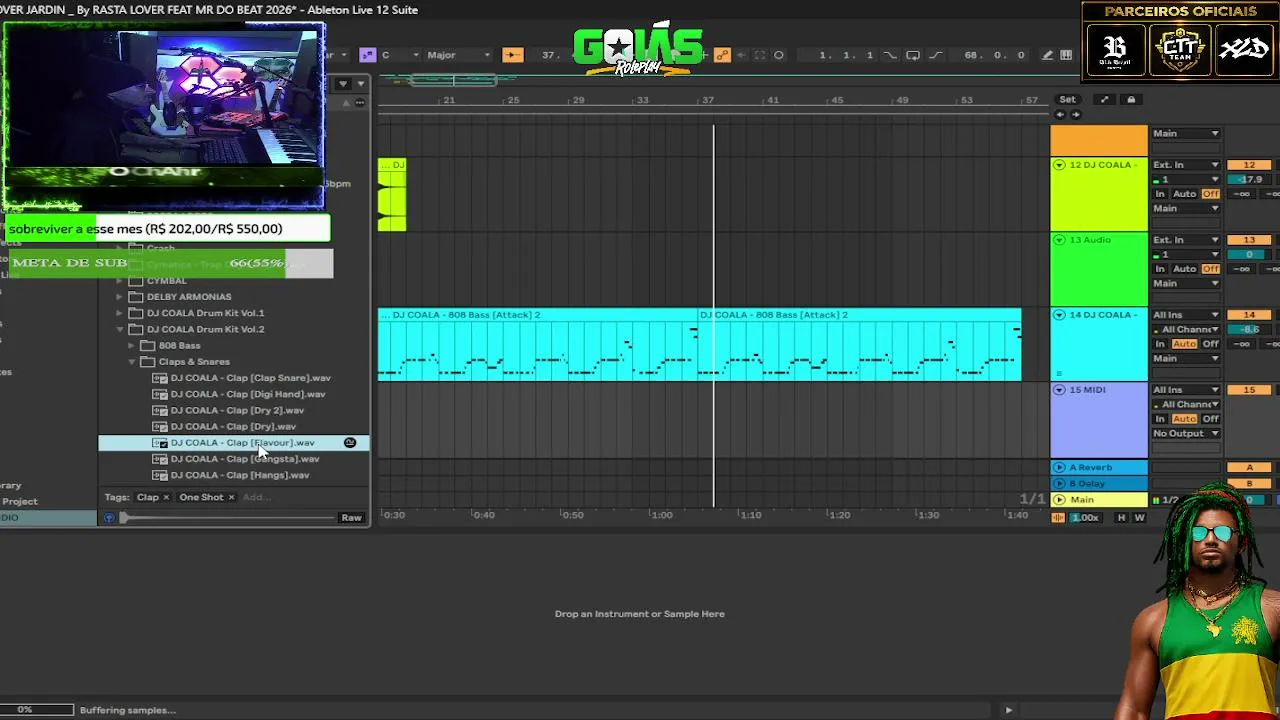Collapse the DJ COALA Drum Kit Vol.2 folder
Image resolution: width=1280 pixels, height=720 pixels.
tap(120, 329)
